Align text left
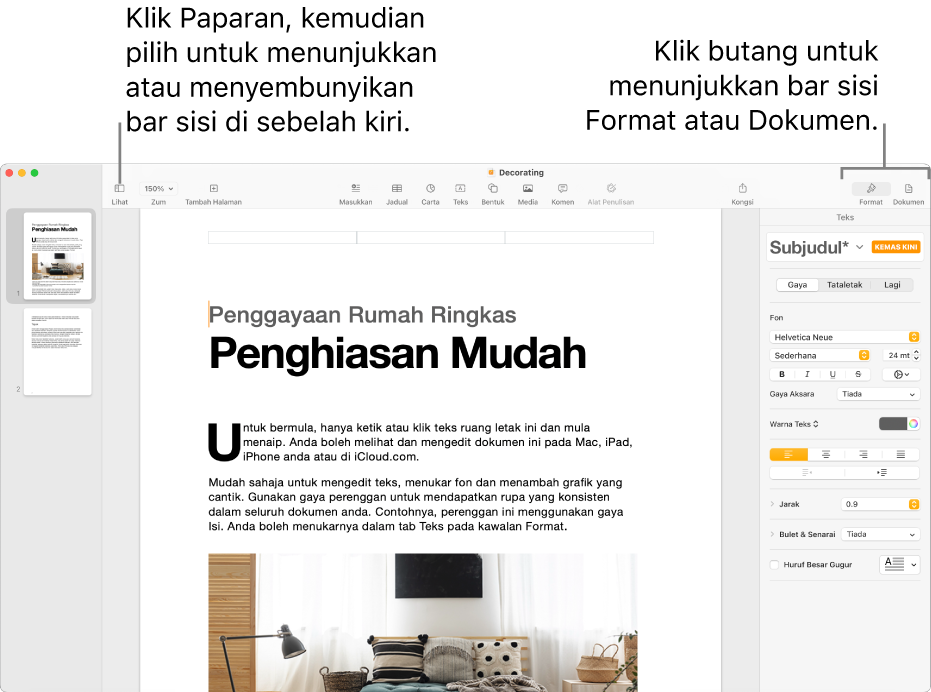 click(x=788, y=454)
